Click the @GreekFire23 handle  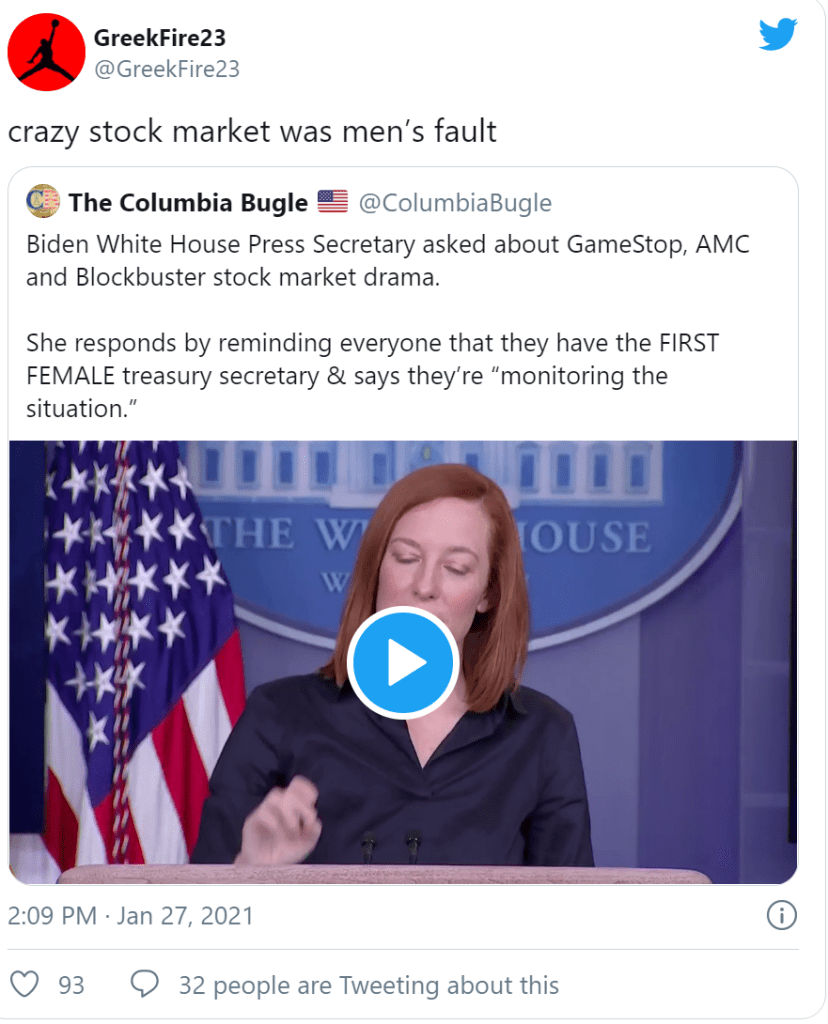(166, 69)
